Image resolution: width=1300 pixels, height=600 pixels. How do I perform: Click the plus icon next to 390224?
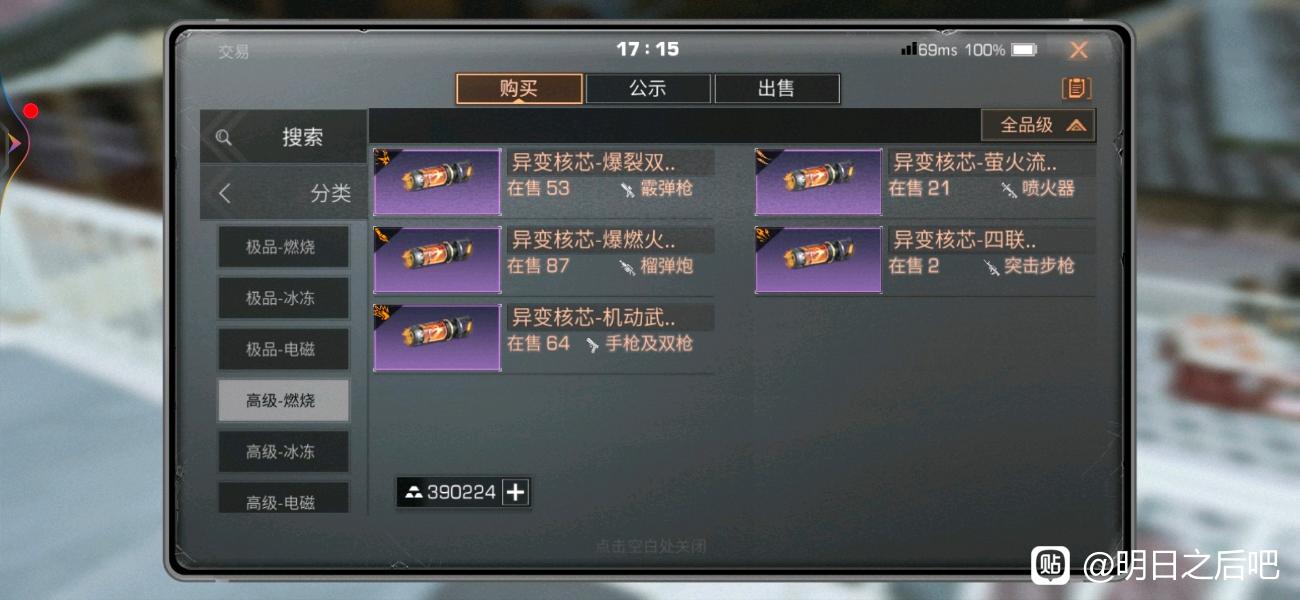515,492
